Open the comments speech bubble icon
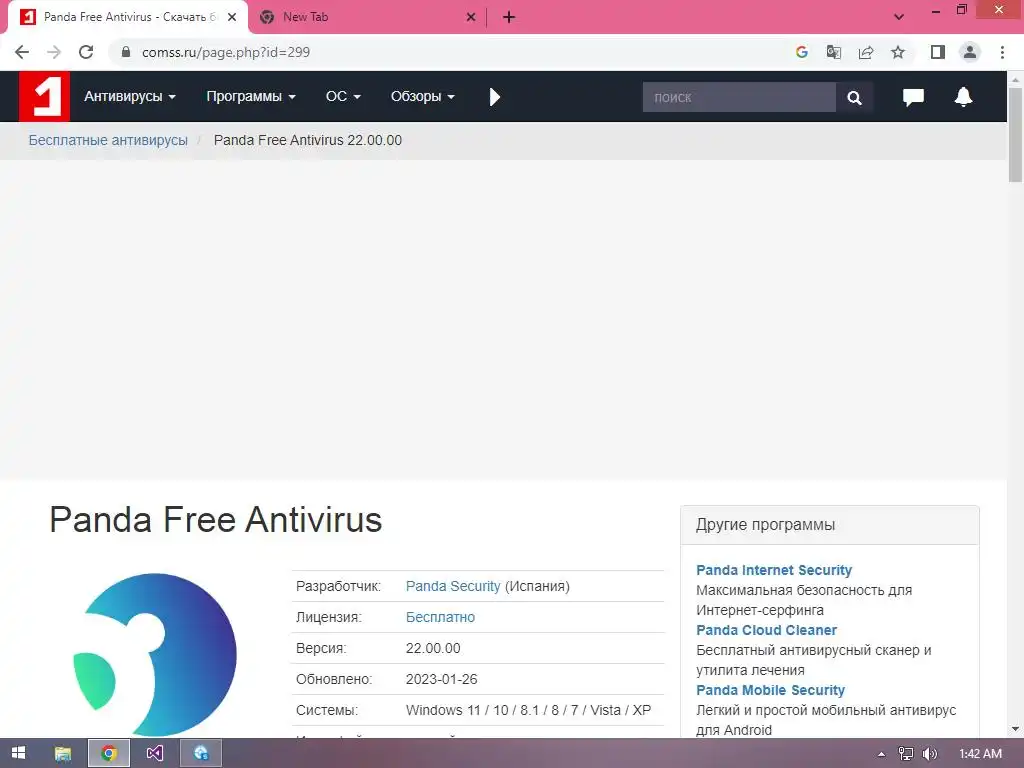This screenshot has height=768, width=1024. point(913,97)
